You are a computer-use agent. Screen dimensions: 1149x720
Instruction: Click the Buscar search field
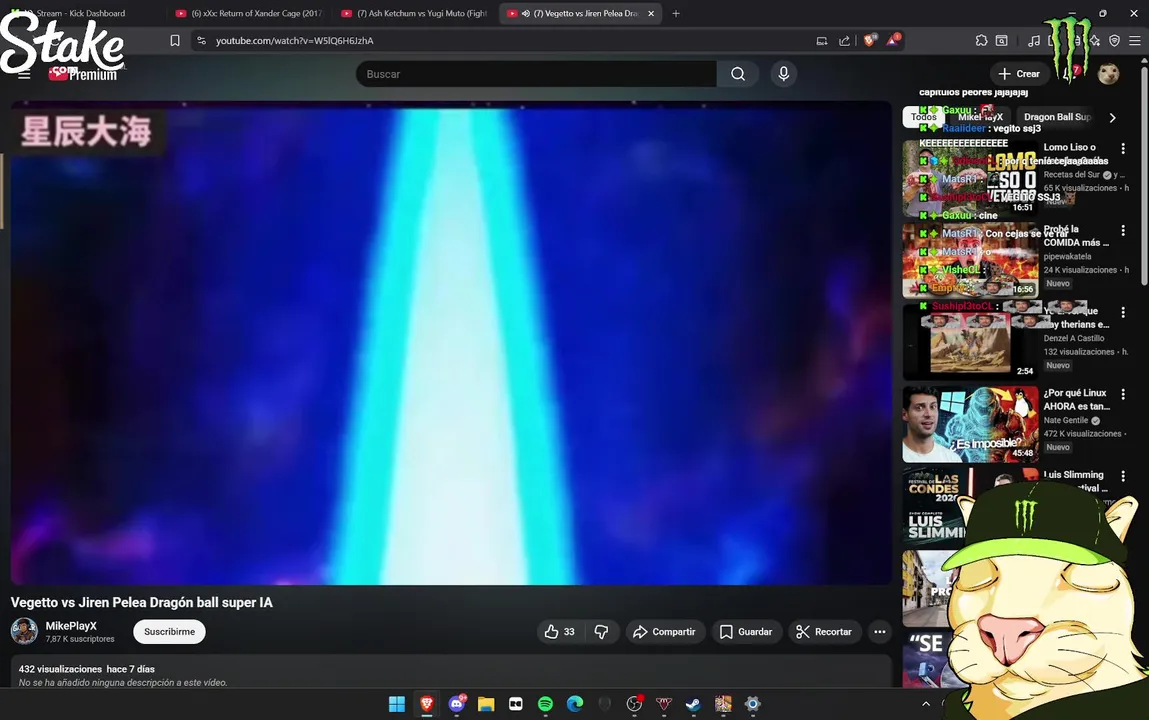(x=536, y=74)
